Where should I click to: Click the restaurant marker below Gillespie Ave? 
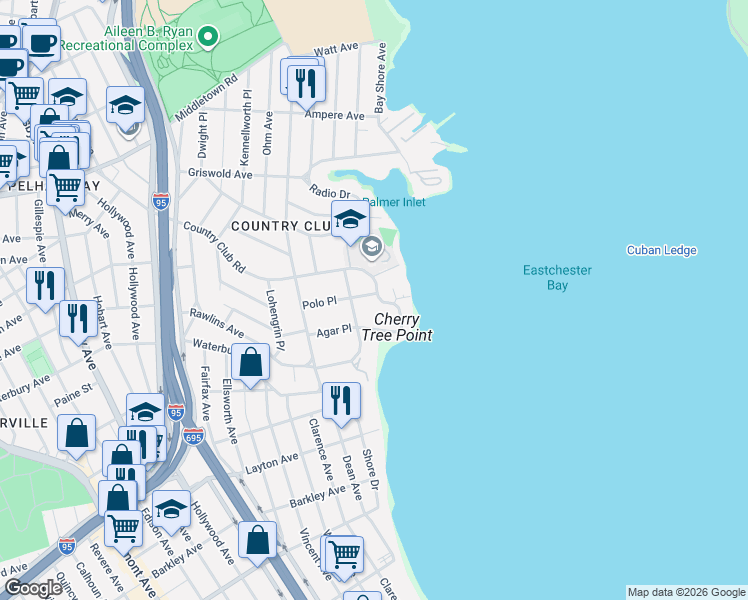[x=45, y=287]
